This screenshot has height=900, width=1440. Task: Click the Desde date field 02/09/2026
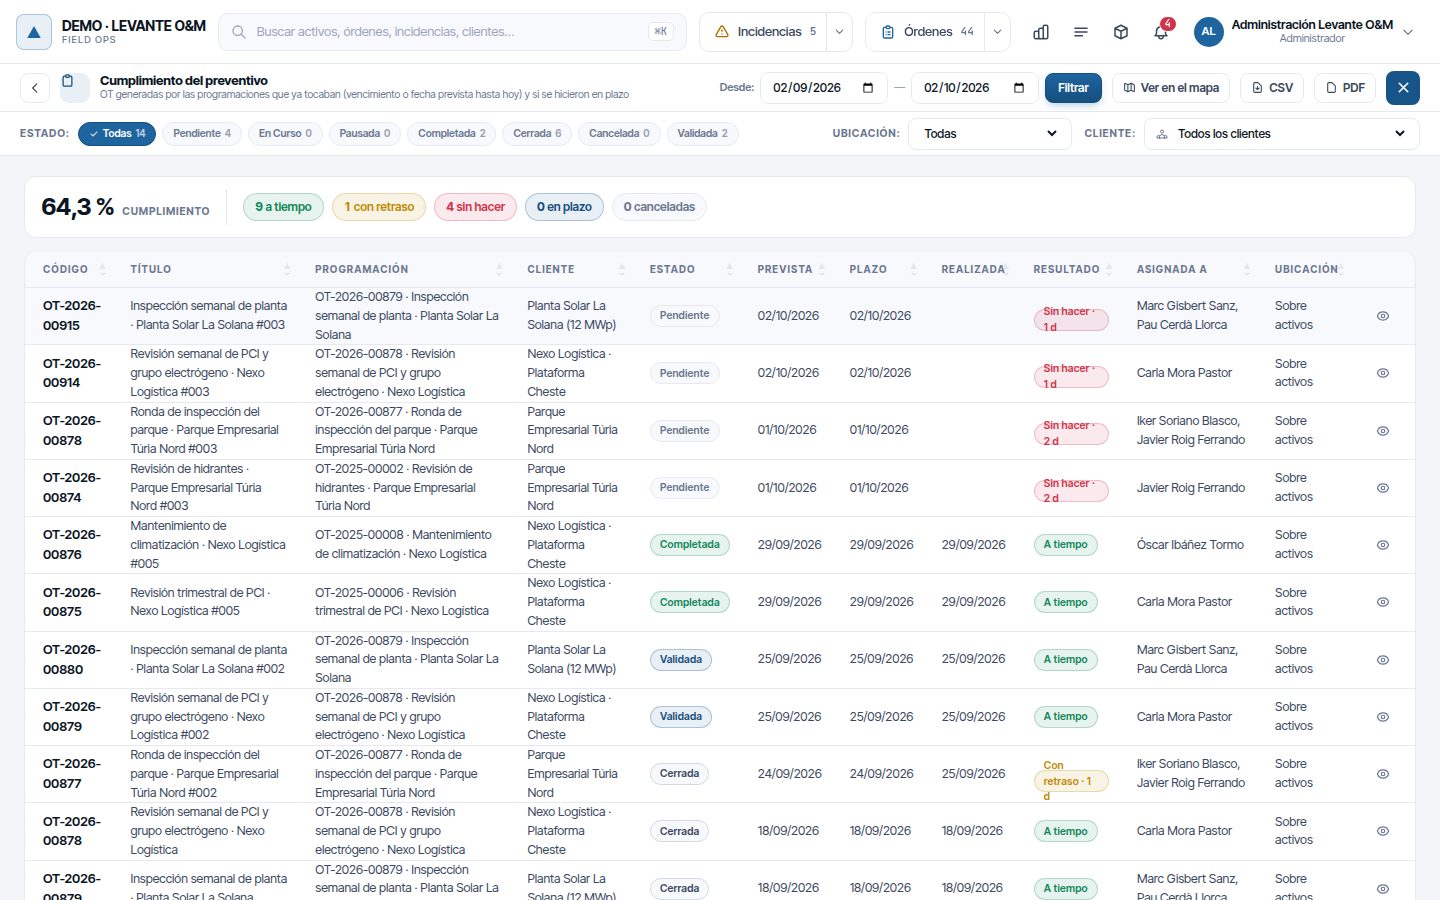coord(824,88)
